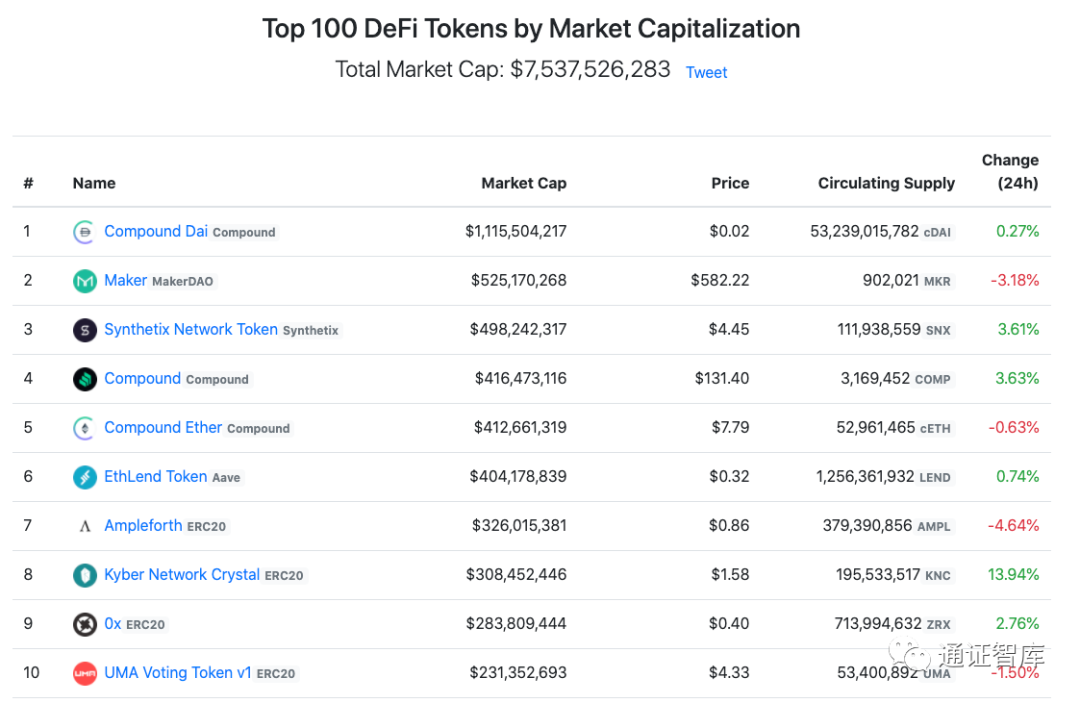
Task: Click the Compound COMP logo icon
Action: click(85, 379)
